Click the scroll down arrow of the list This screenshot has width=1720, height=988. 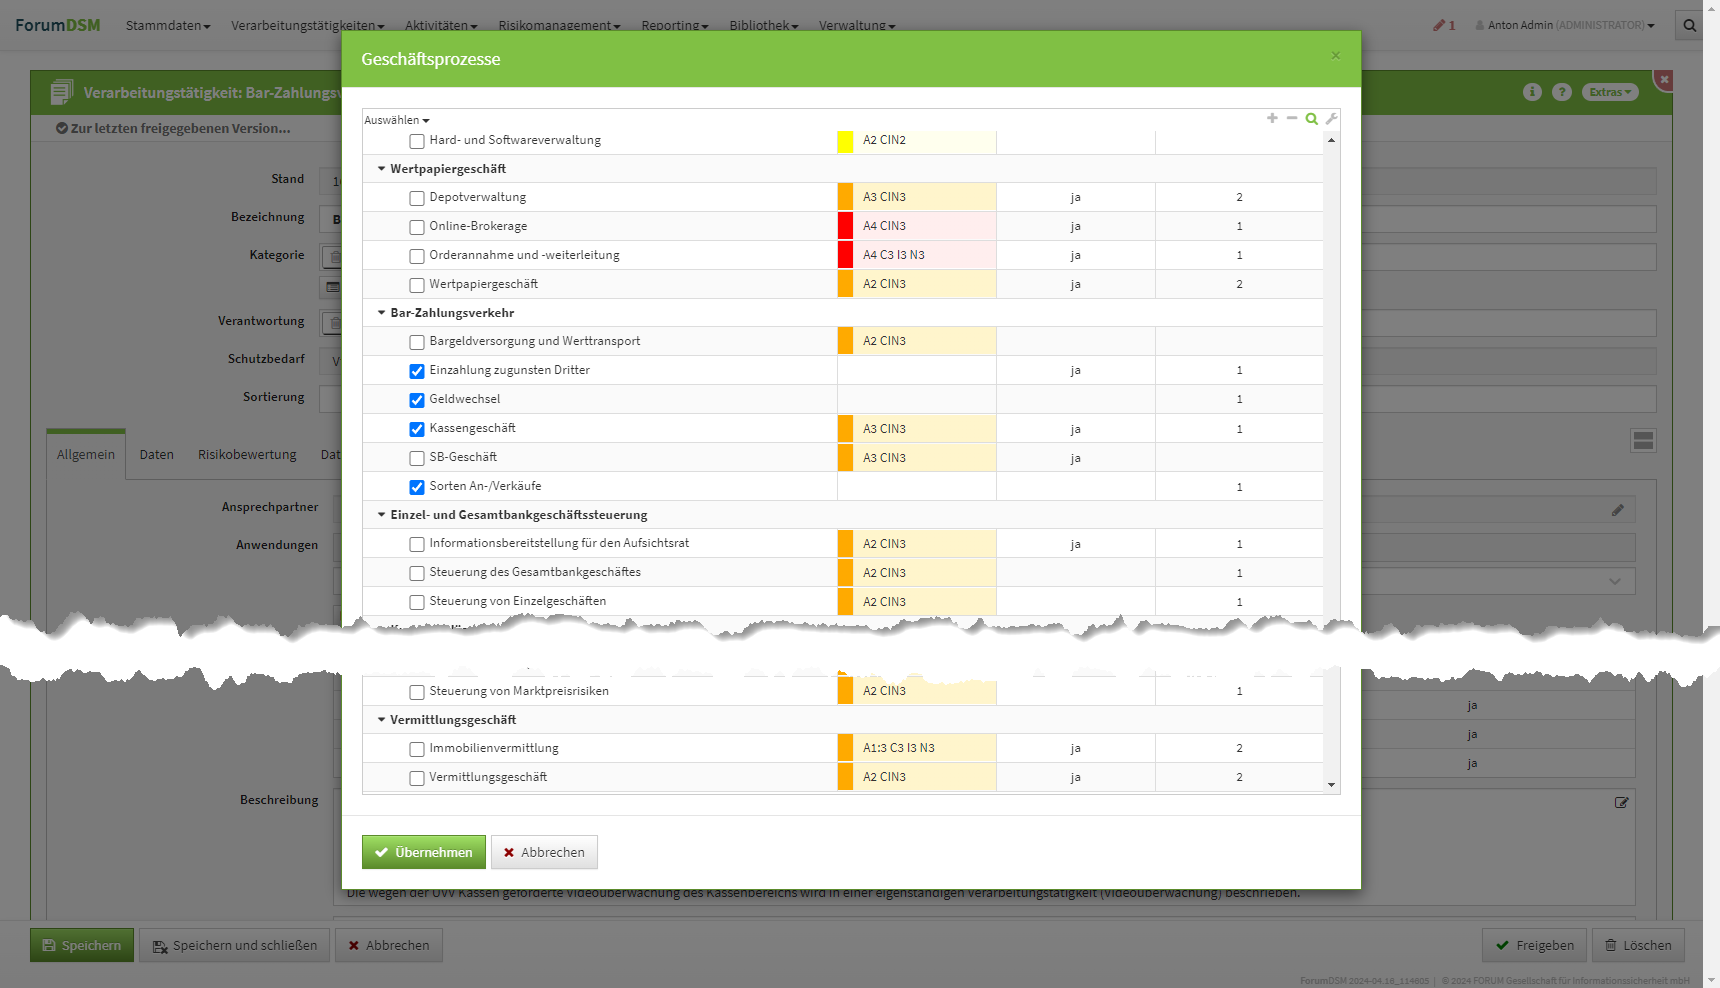click(1331, 785)
